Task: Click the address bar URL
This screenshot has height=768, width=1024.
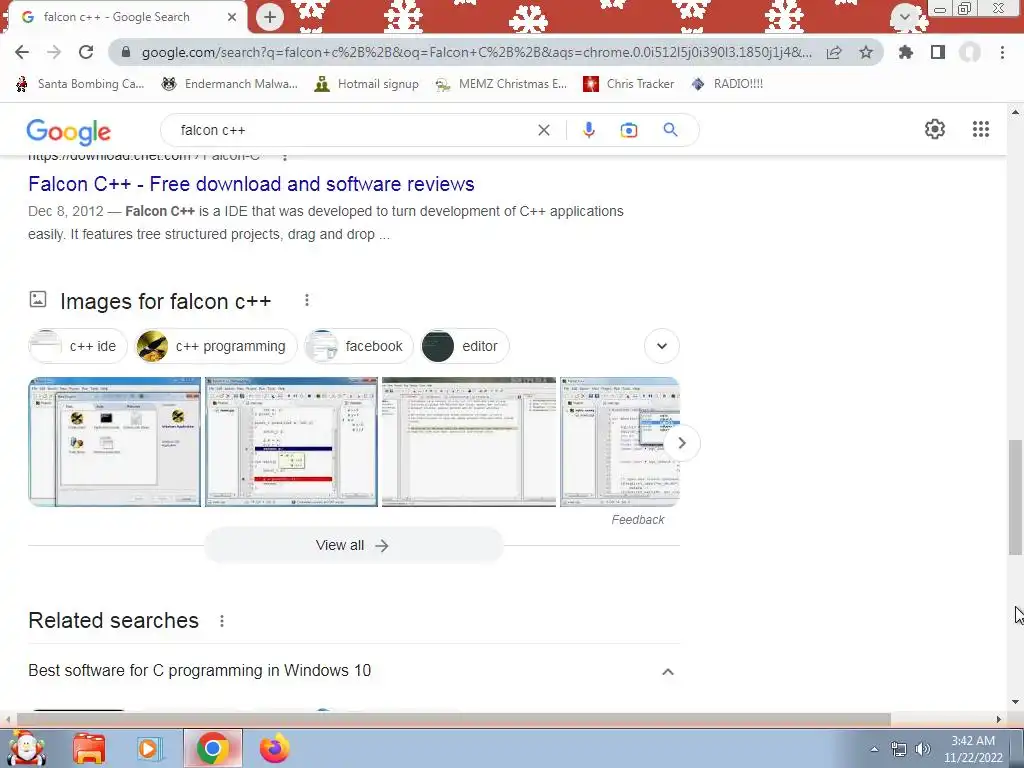Action: (x=477, y=52)
